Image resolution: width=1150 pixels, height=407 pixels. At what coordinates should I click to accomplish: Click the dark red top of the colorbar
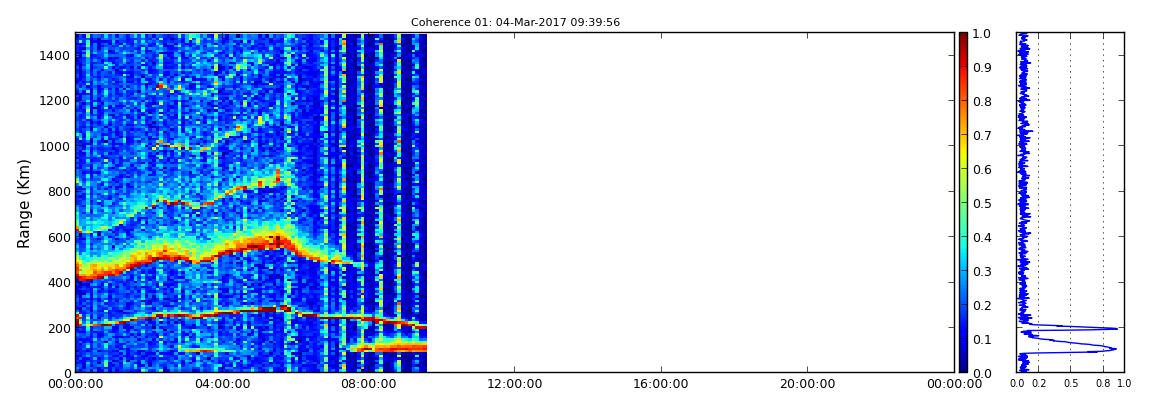(963, 38)
